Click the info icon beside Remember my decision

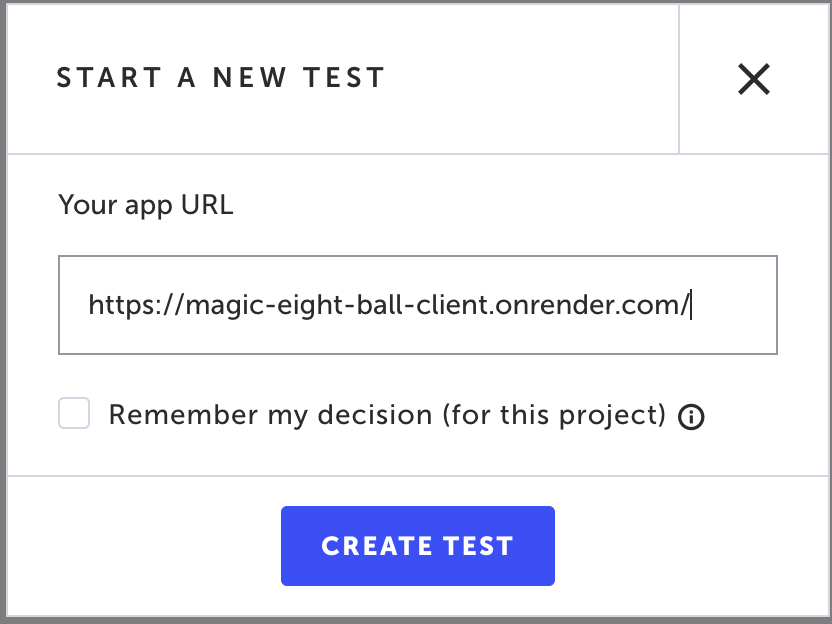(x=691, y=417)
